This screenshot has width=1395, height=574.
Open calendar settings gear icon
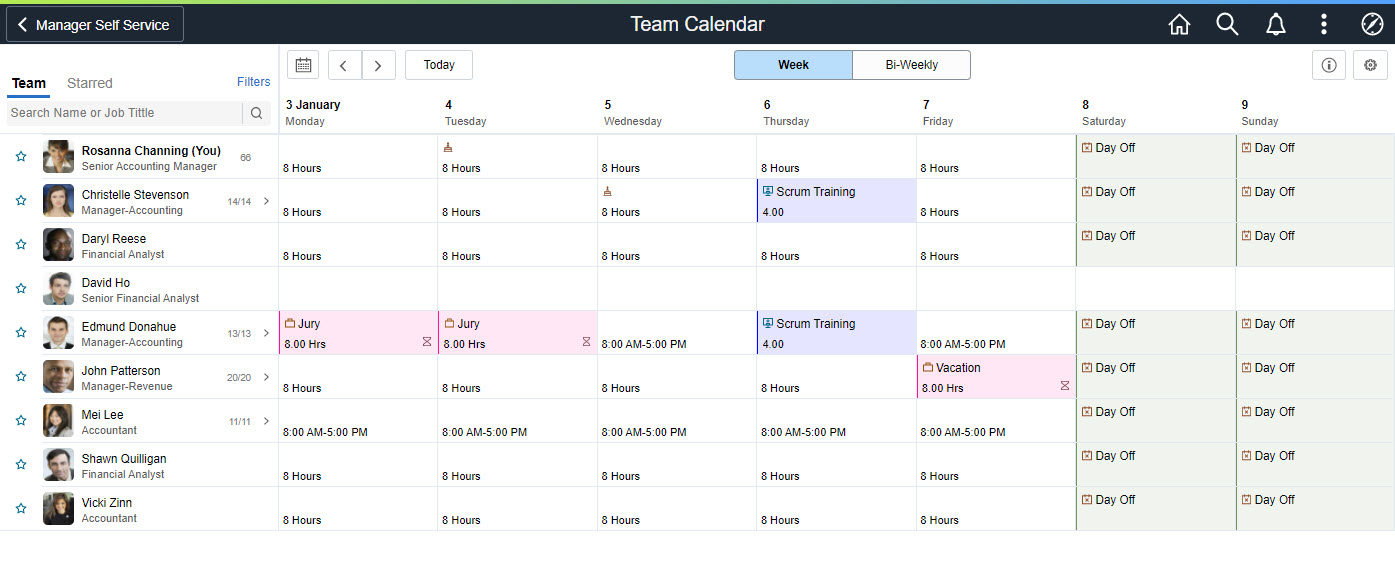(1370, 65)
